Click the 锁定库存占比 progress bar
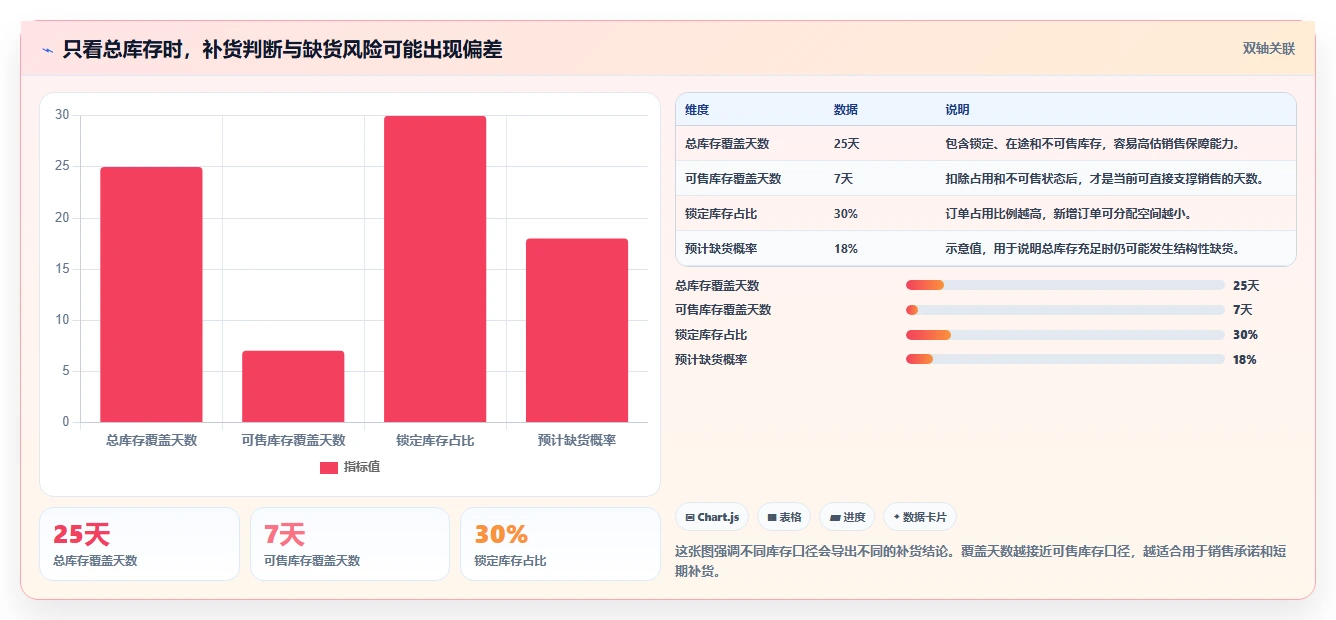 [1065, 335]
